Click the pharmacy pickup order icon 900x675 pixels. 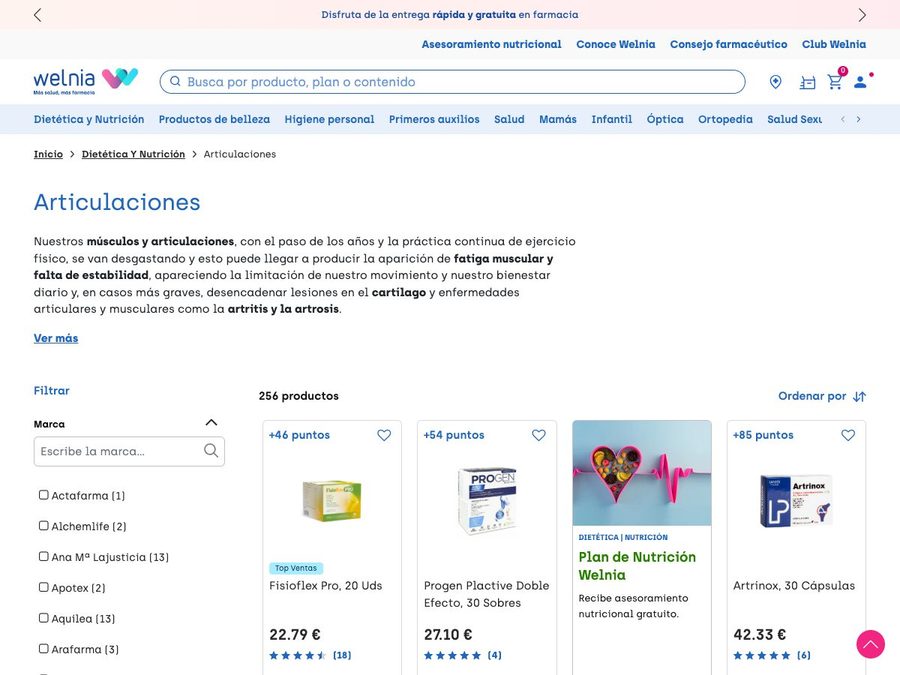coord(808,83)
